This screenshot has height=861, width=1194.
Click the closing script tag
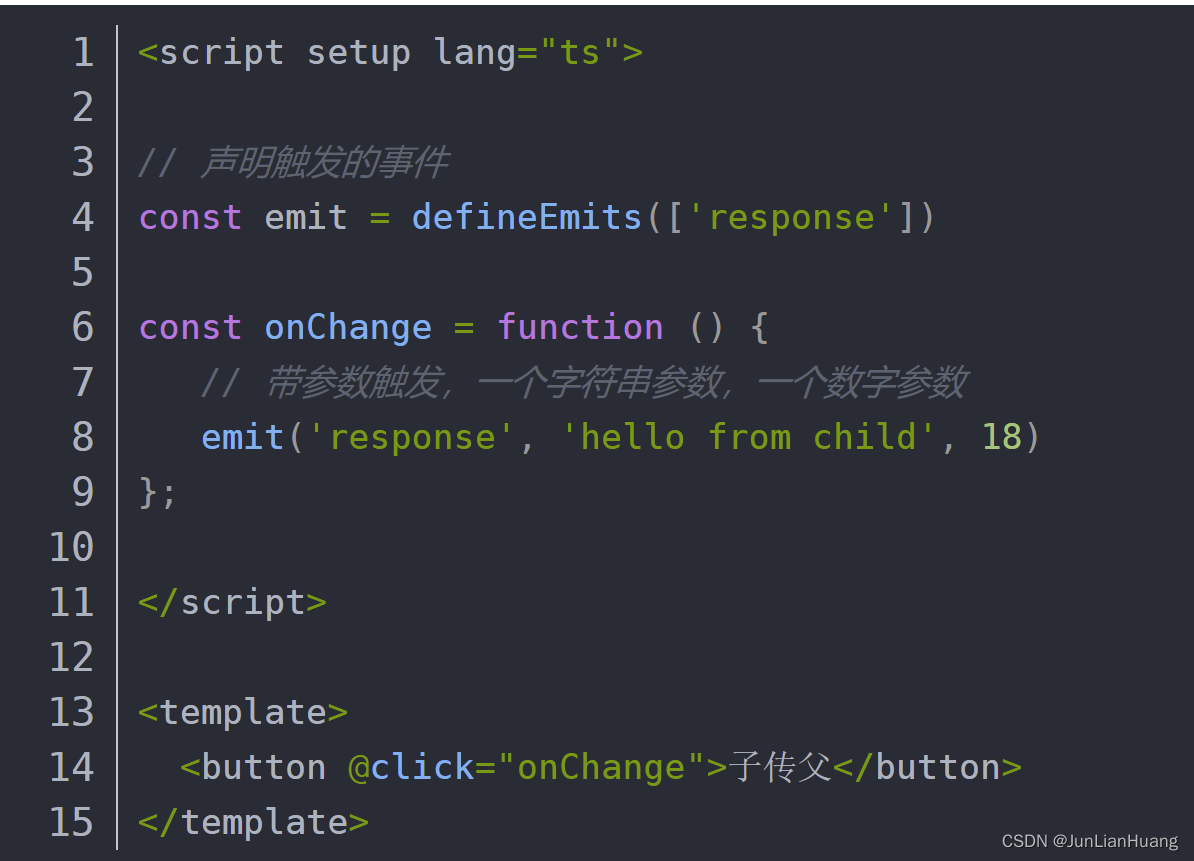(x=232, y=602)
